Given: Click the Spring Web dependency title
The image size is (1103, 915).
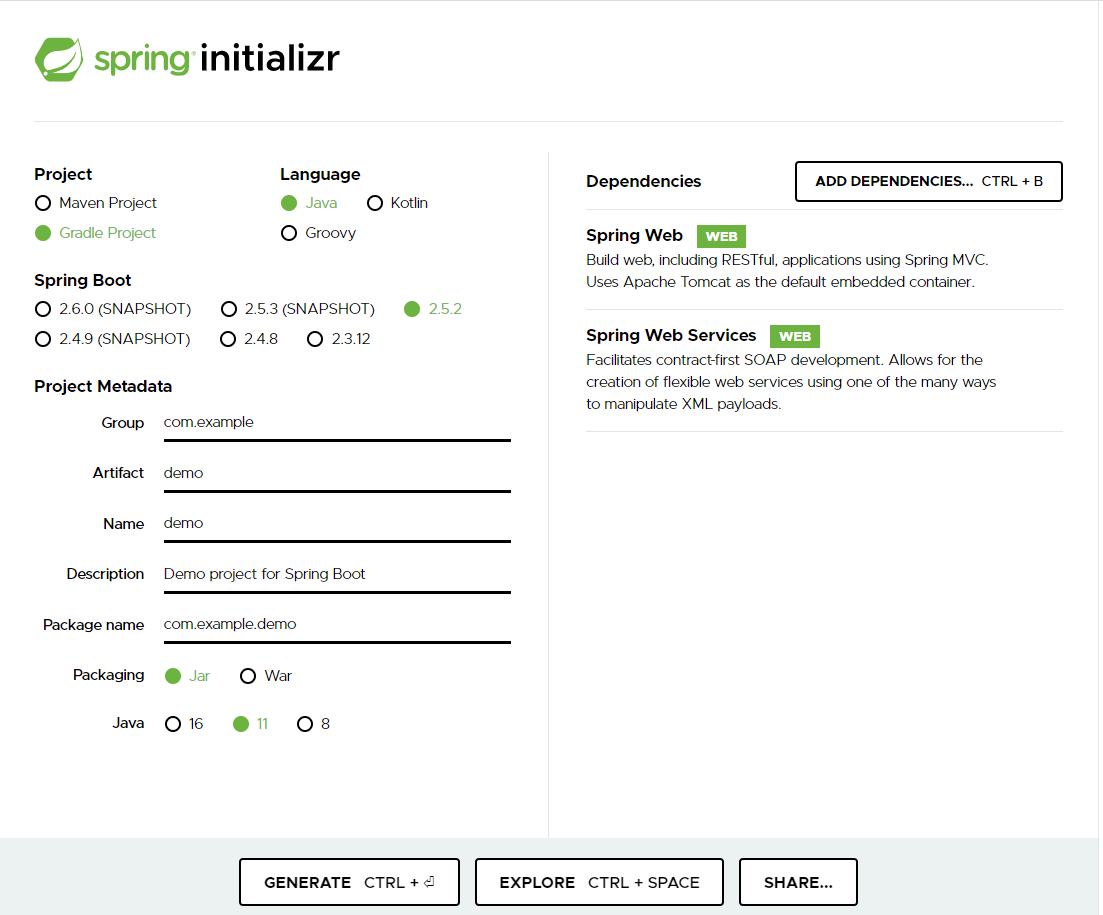Looking at the screenshot, I should click(x=635, y=236).
